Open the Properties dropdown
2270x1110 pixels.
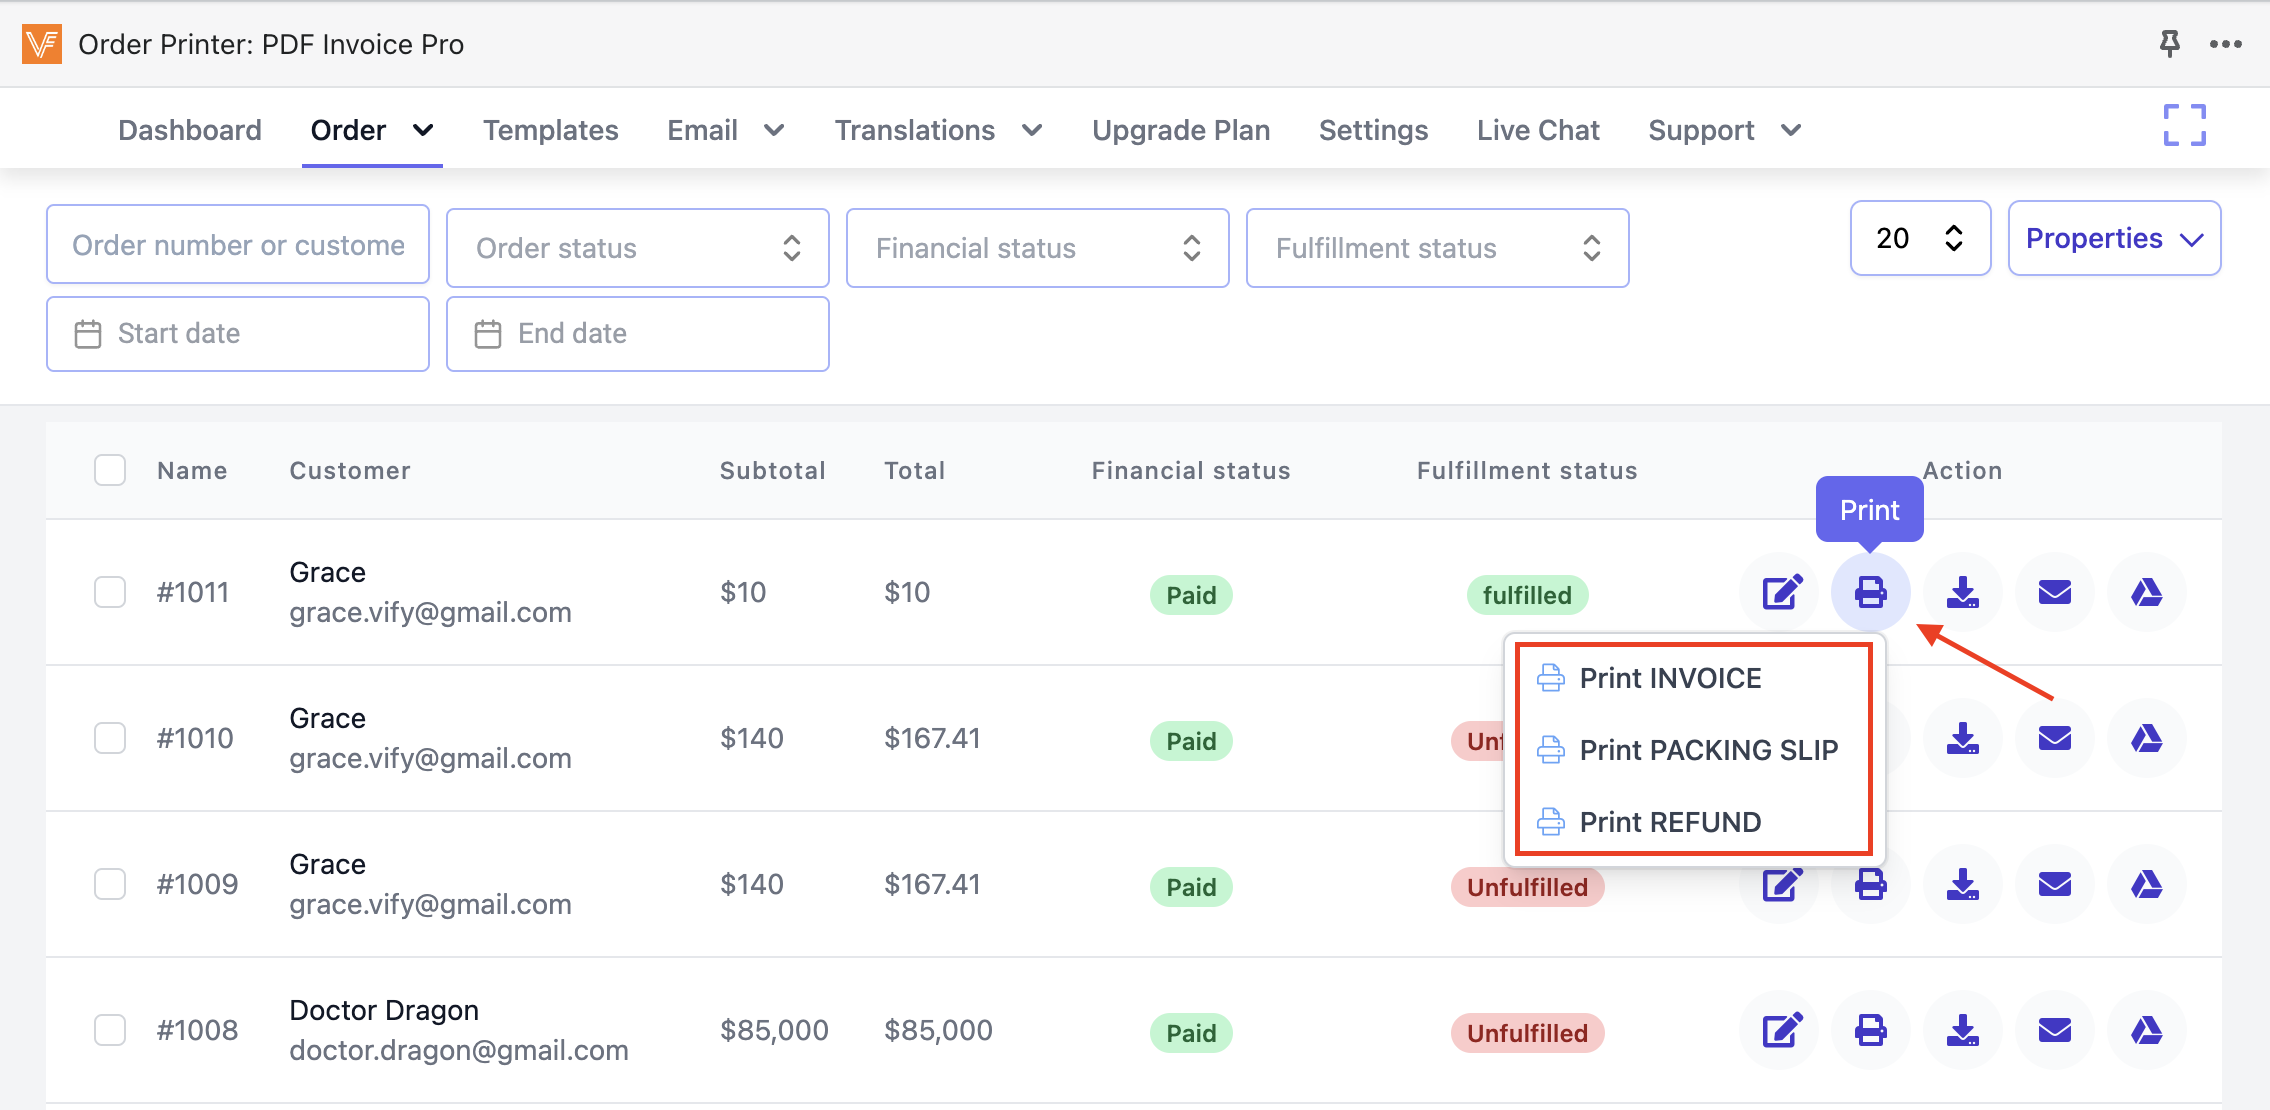click(x=2114, y=238)
